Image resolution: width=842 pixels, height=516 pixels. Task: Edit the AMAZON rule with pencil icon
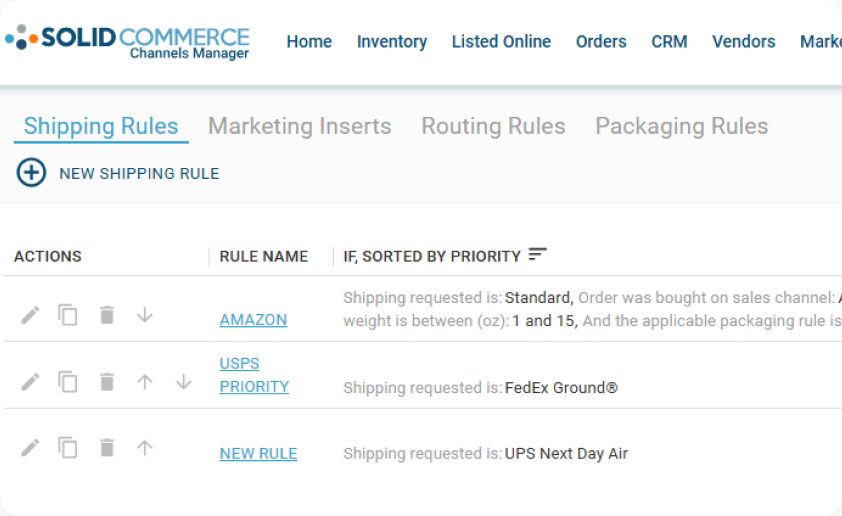(x=30, y=315)
